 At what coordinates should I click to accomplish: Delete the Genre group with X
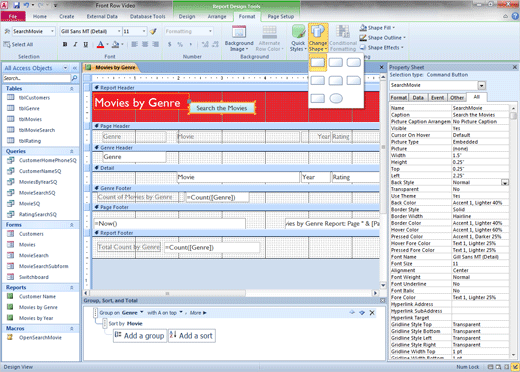coord(372,313)
